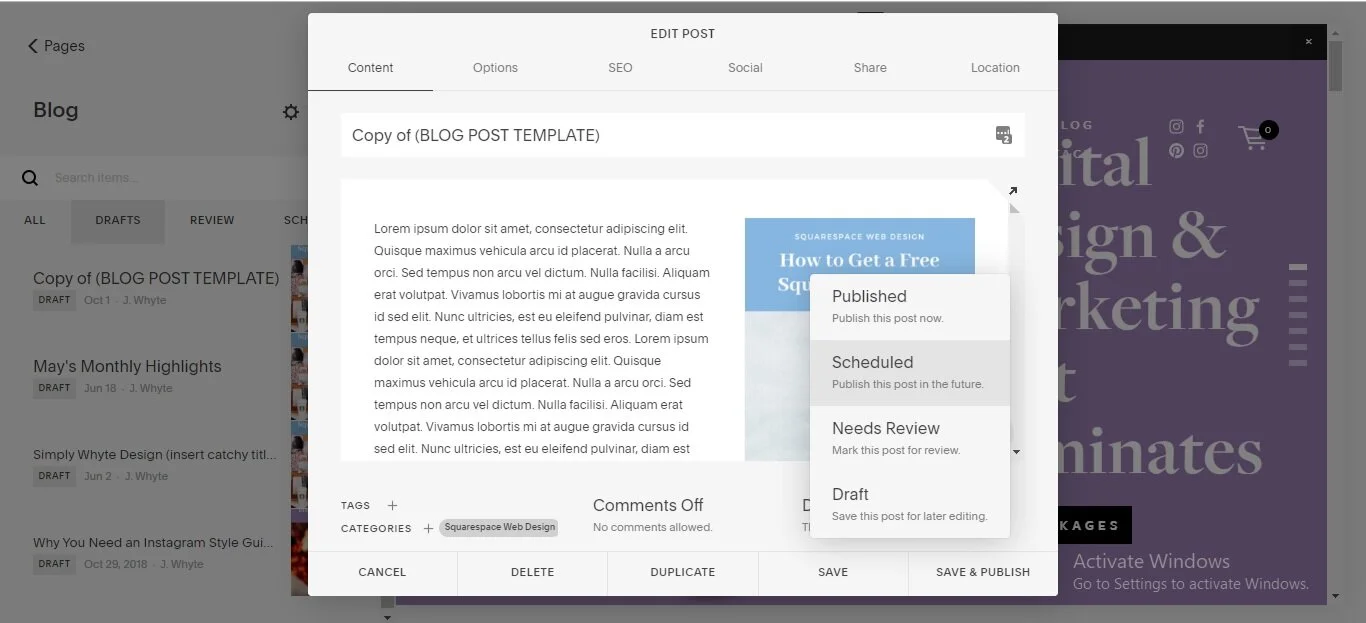This screenshot has width=1366, height=623.
Task: Click the Duplicate button
Action: (x=683, y=573)
